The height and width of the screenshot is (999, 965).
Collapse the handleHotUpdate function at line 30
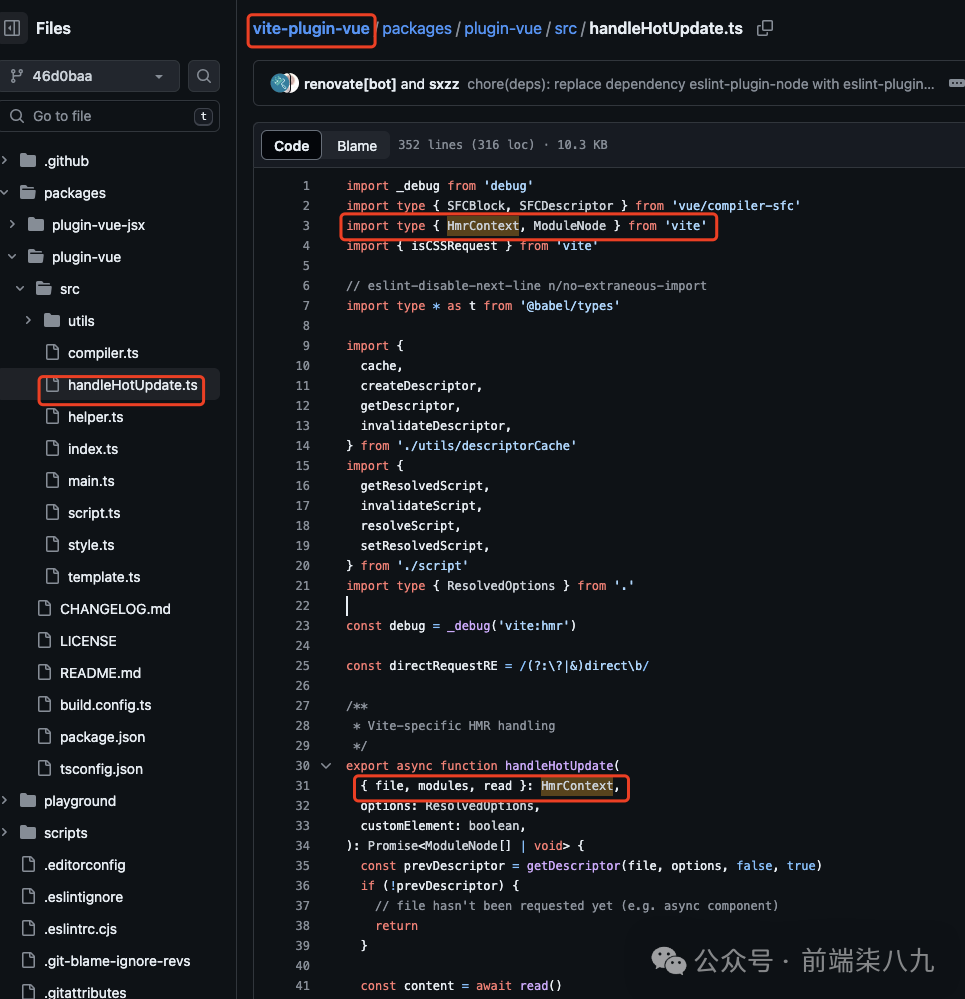(x=326, y=766)
